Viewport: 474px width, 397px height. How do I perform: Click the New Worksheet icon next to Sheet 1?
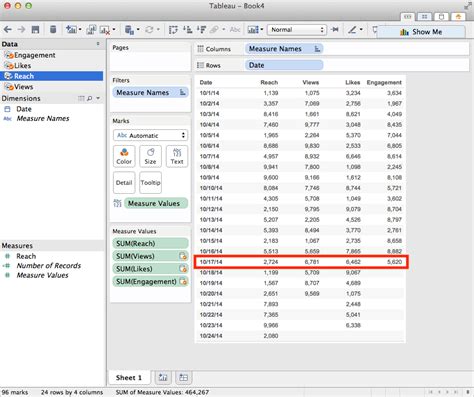click(x=163, y=377)
